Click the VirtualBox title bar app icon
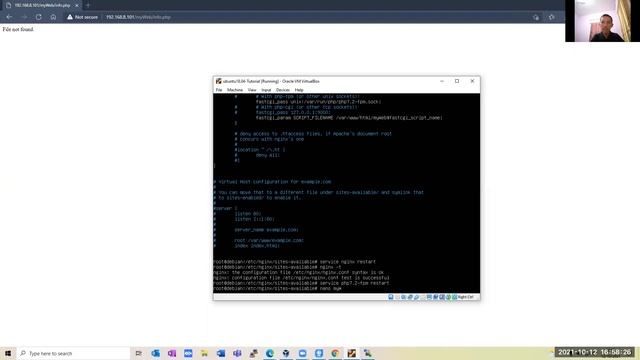 coord(218,81)
